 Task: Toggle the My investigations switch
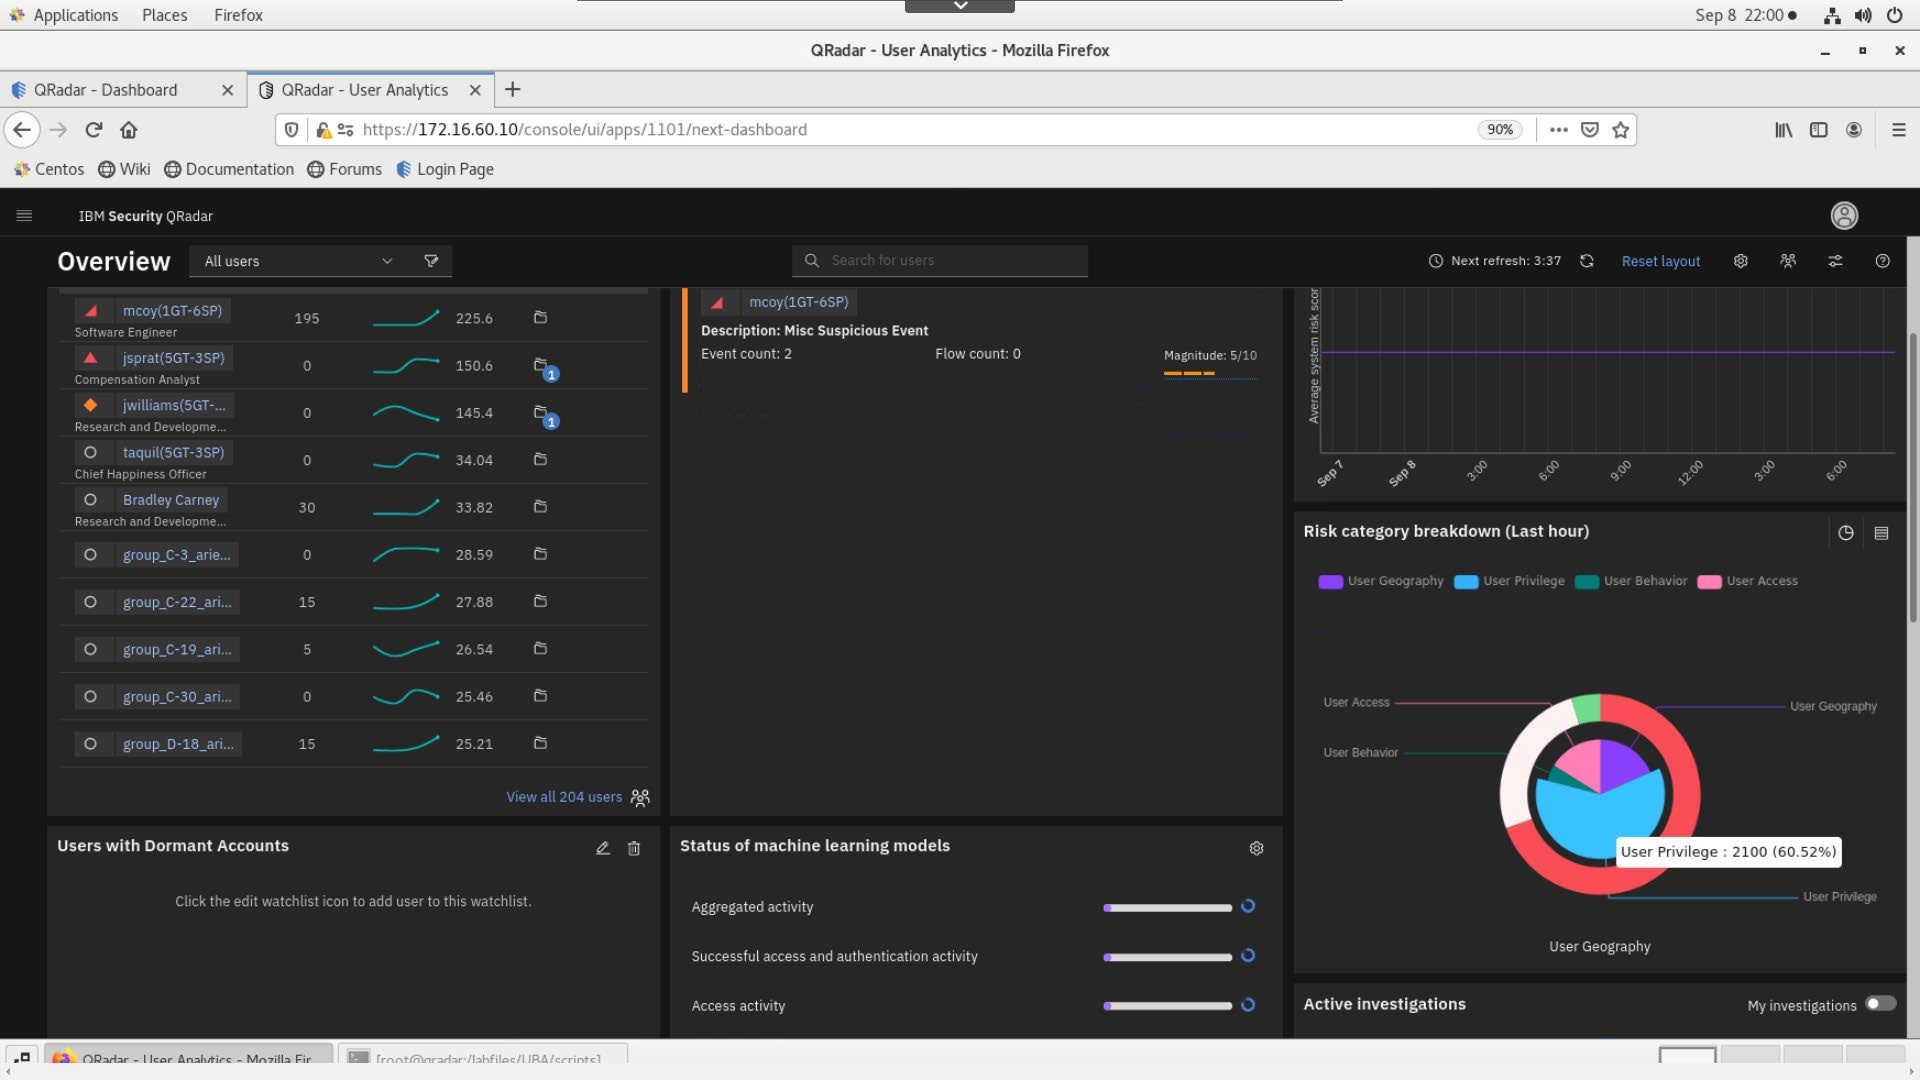click(x=1880, y=1004)
